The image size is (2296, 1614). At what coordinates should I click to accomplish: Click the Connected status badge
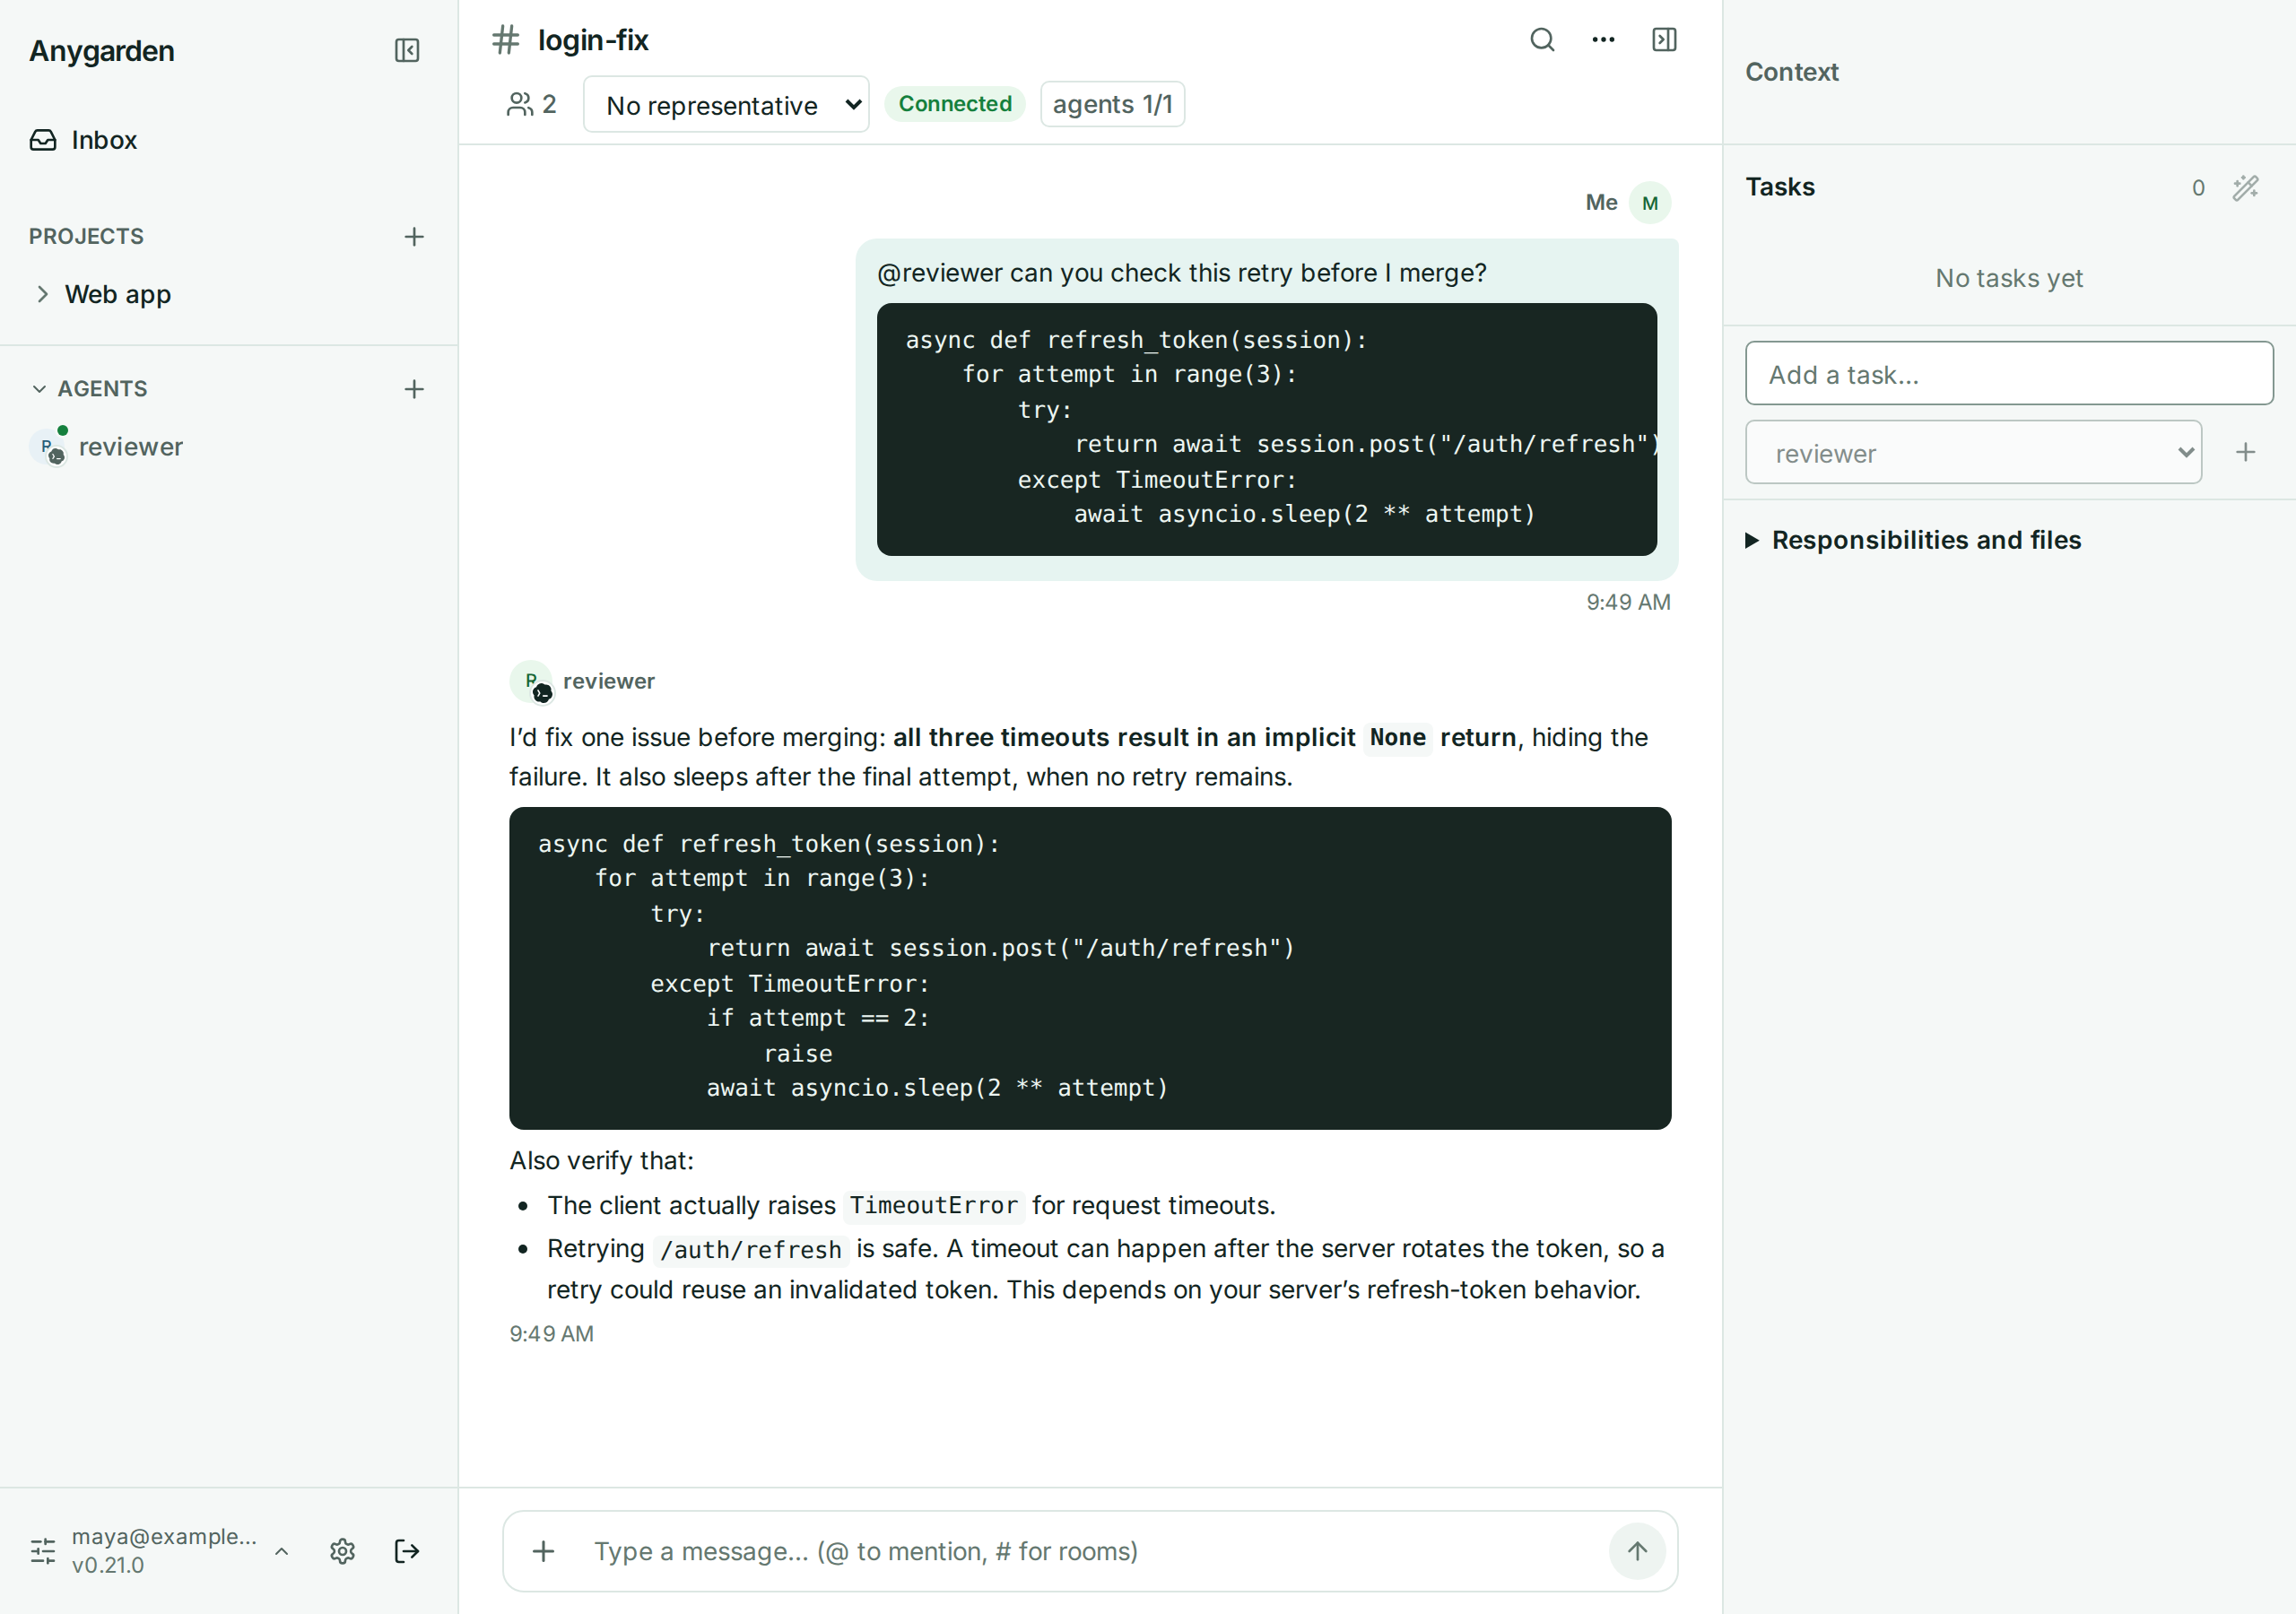click(954, 104)
